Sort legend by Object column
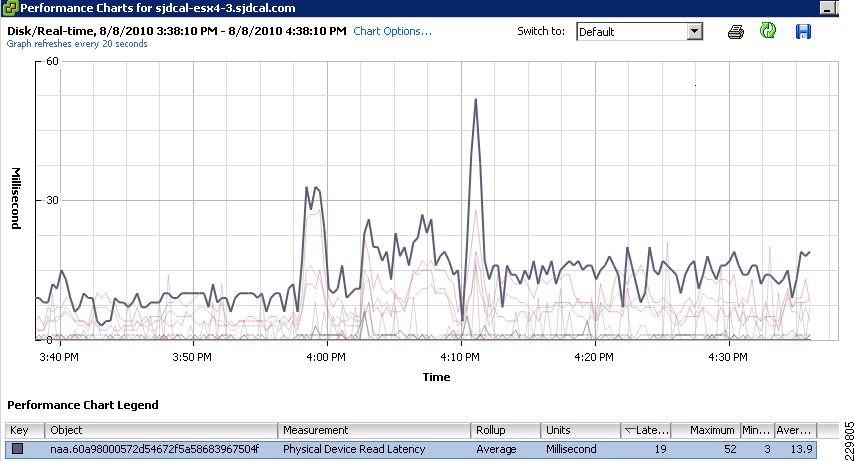This screenshot has height=461, width=854. click(161, 430)
